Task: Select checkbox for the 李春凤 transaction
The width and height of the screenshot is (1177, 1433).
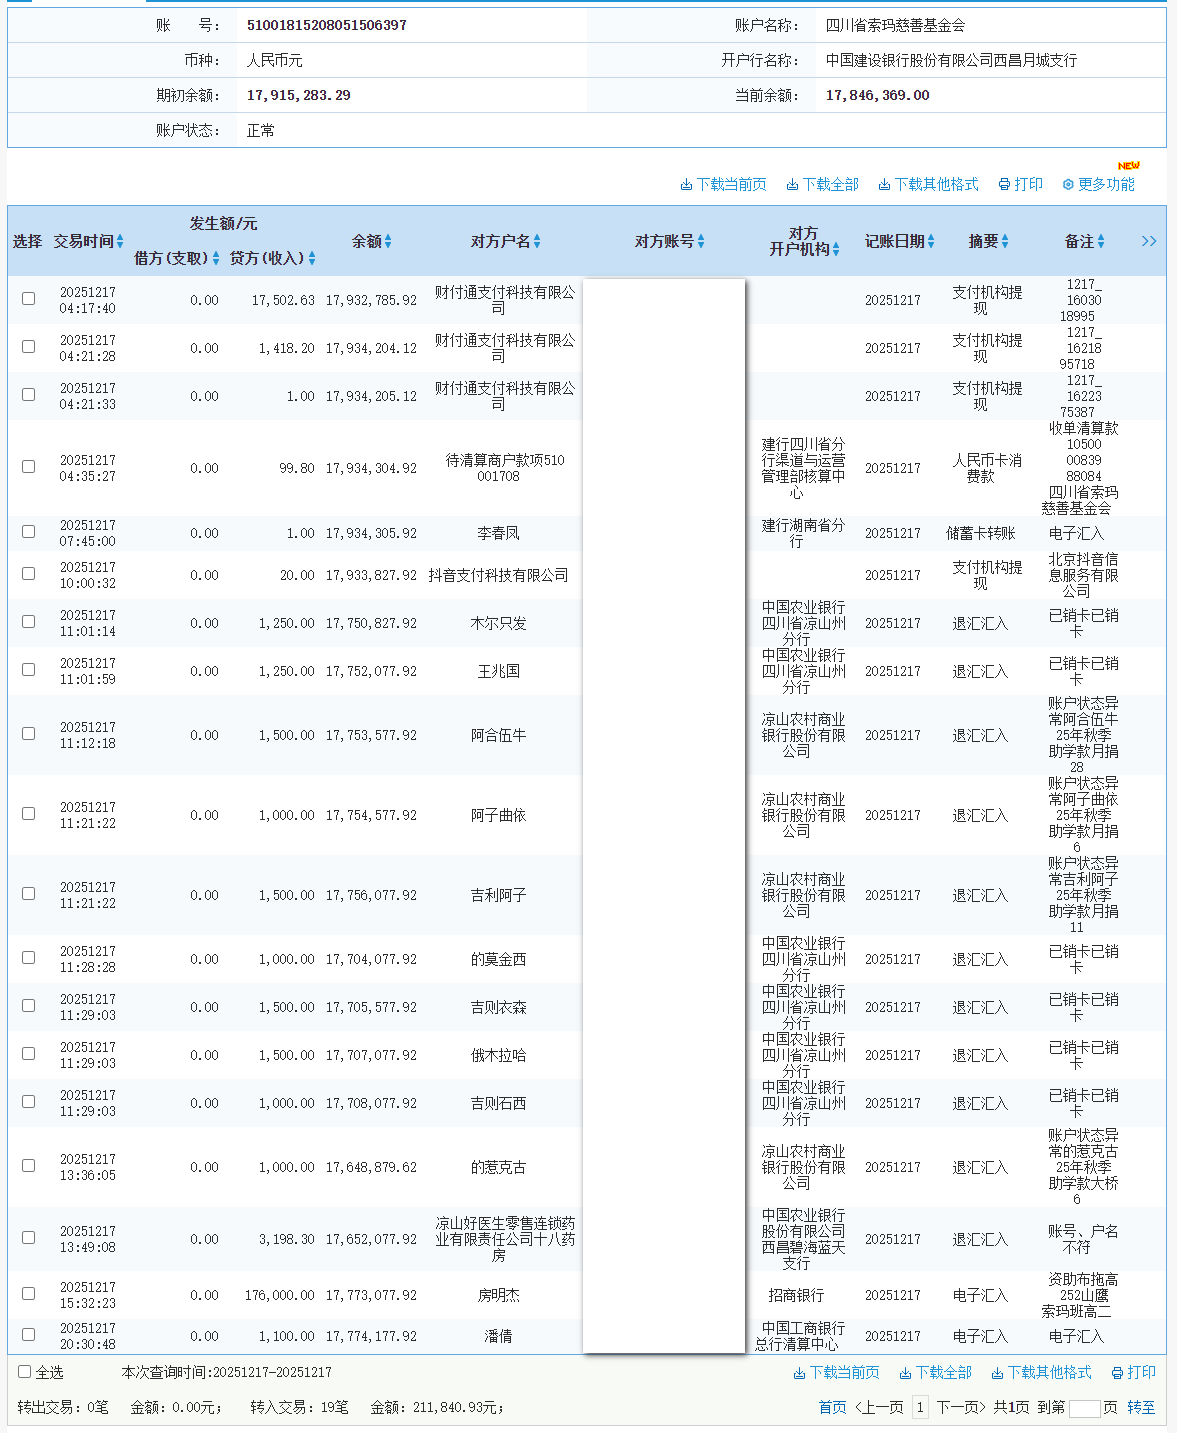Action: click(x=28, y=532)
